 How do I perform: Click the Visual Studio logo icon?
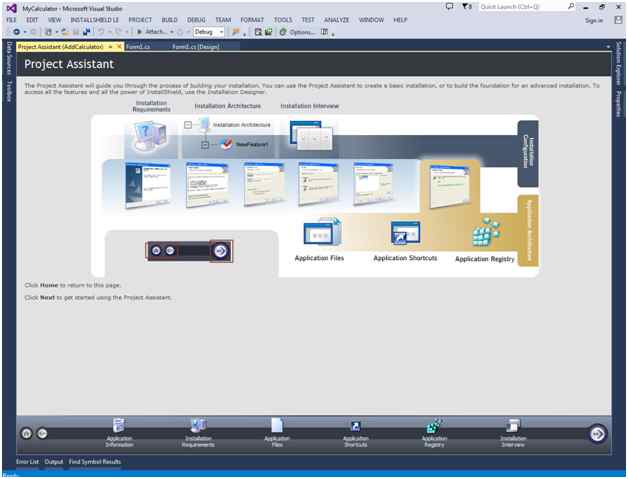[x=11, y=8]
